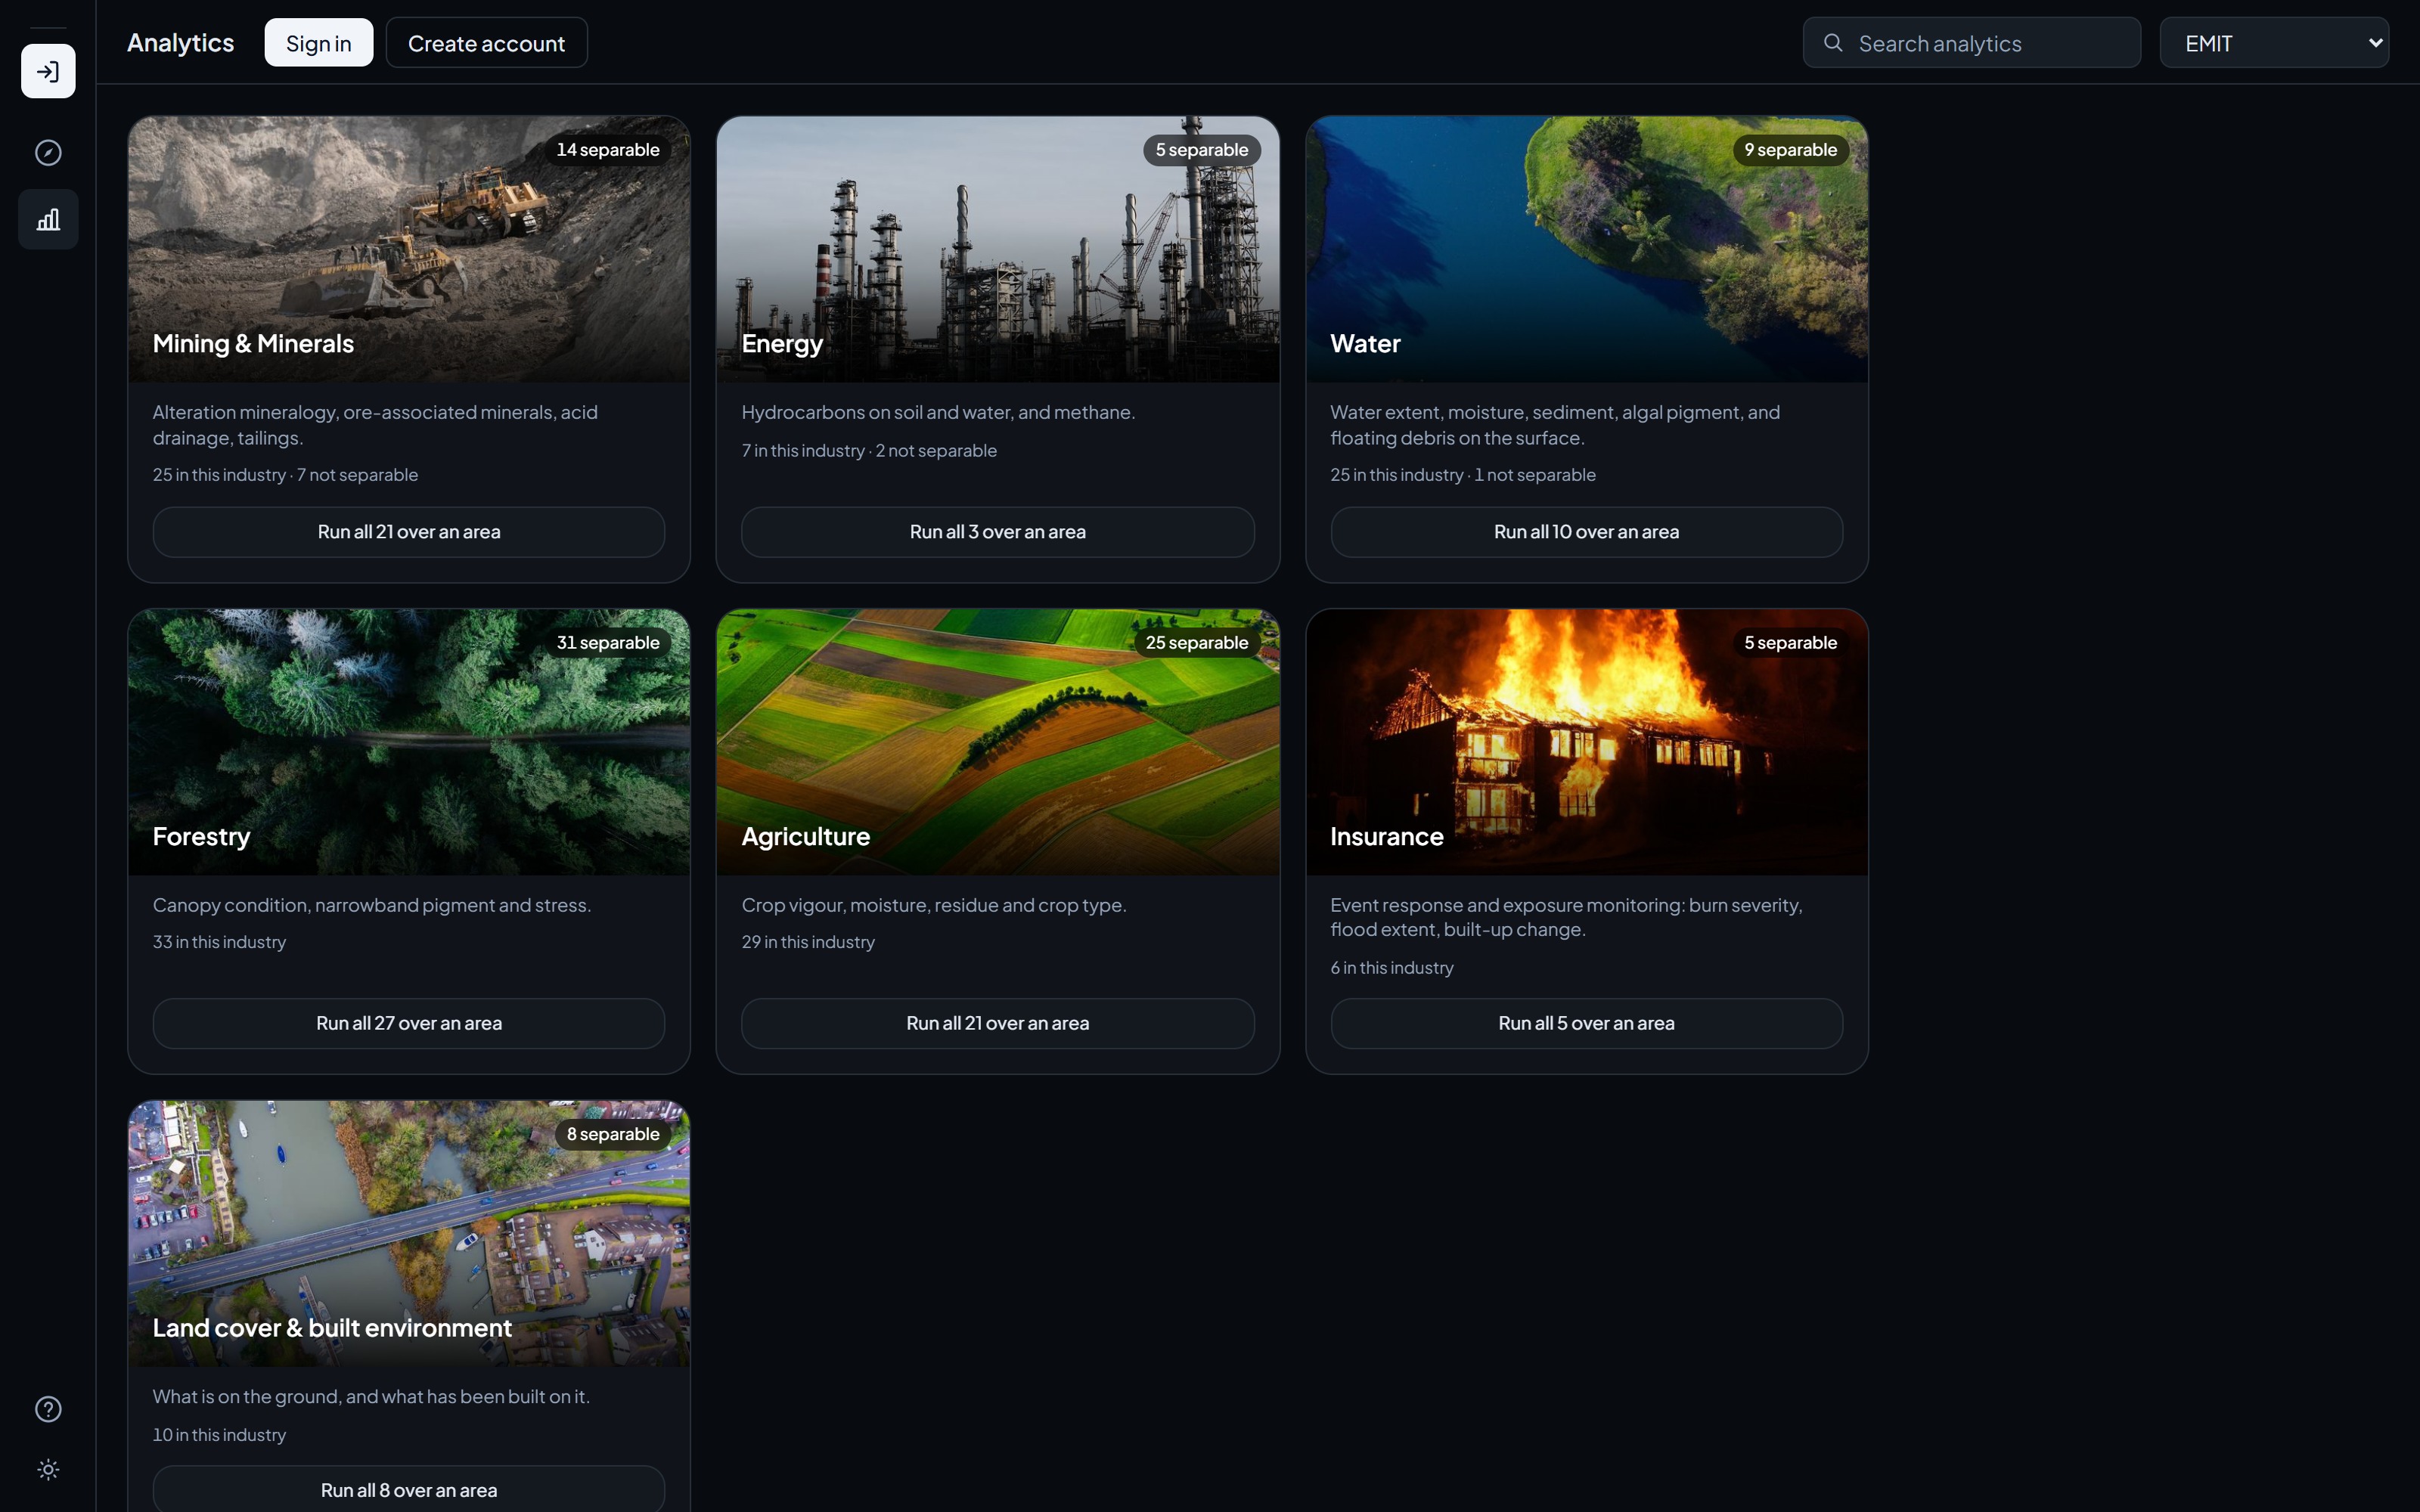
Task: Open the Land cover & built environment image
Action: pos(409,1234)
